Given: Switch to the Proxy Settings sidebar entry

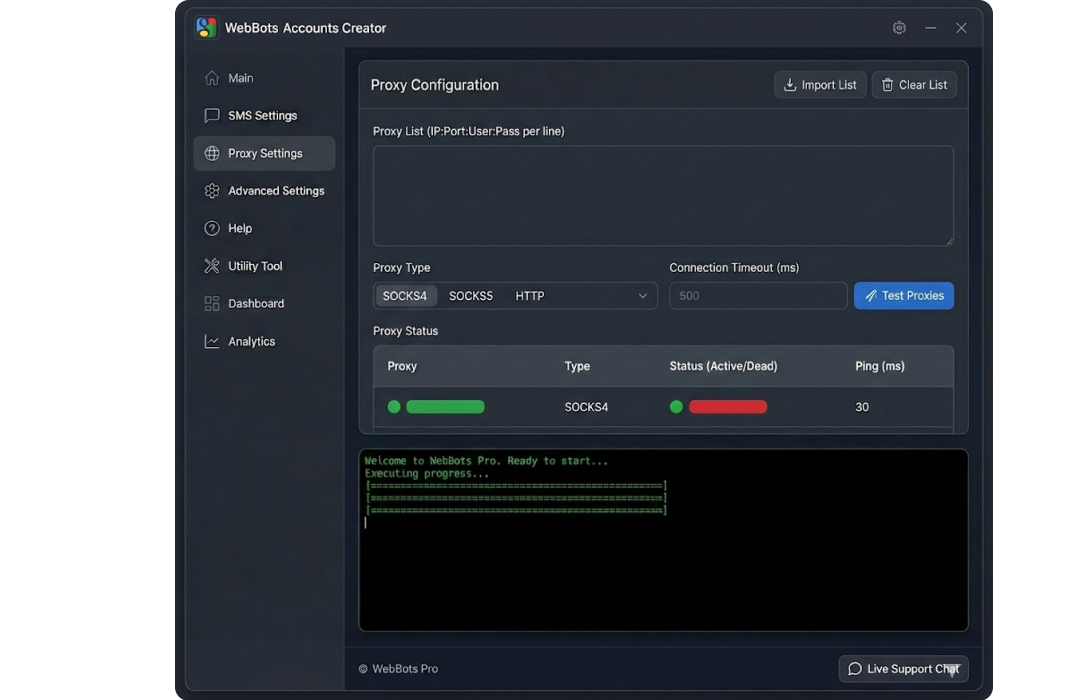Looking at the screenshot, I should (x=263, y=153).
